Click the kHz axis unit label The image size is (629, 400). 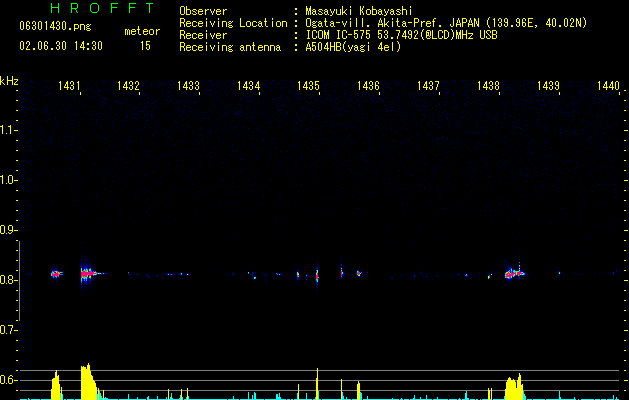[9, 81]
